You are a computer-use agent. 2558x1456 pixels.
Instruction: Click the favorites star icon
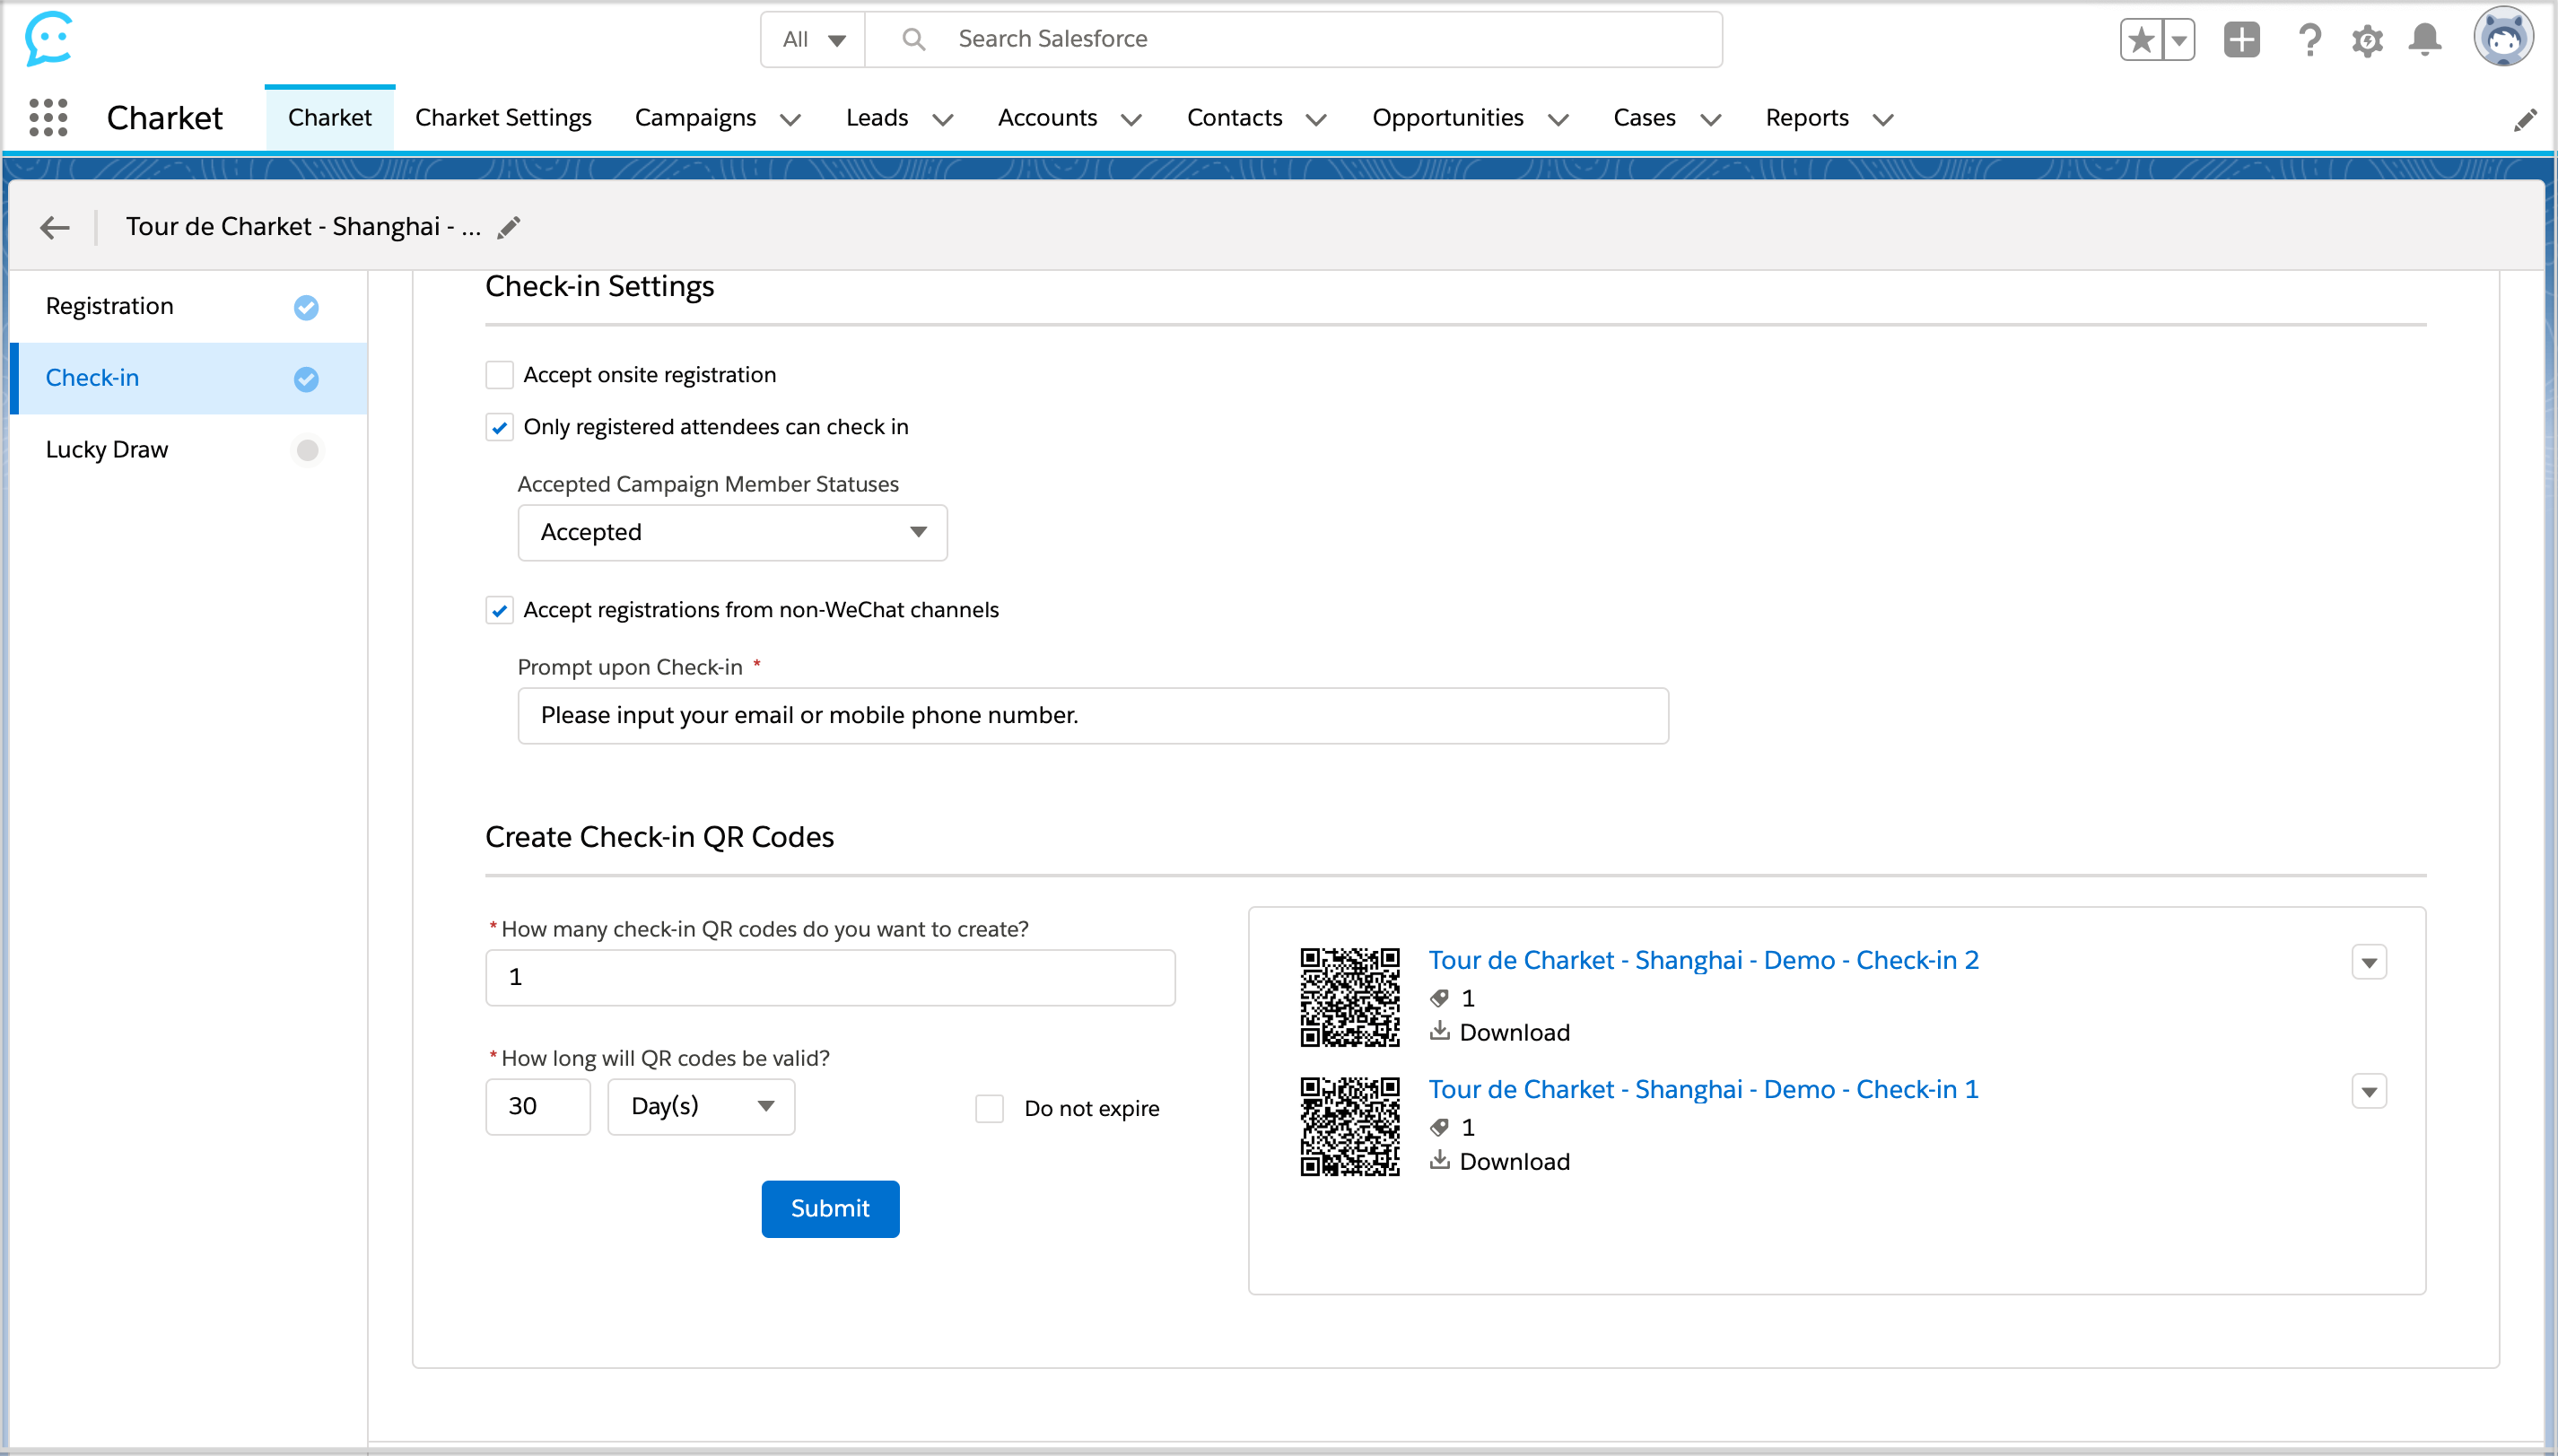[x=2141, y=40]
